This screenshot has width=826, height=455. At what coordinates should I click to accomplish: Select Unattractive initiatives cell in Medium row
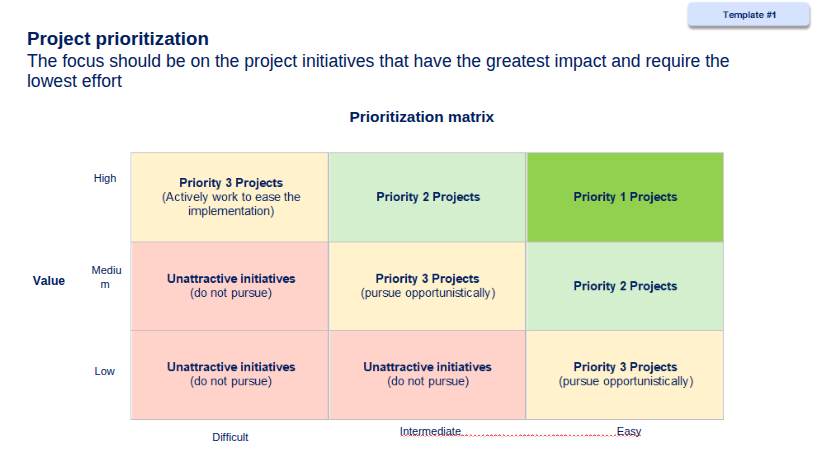pos(230,286)
